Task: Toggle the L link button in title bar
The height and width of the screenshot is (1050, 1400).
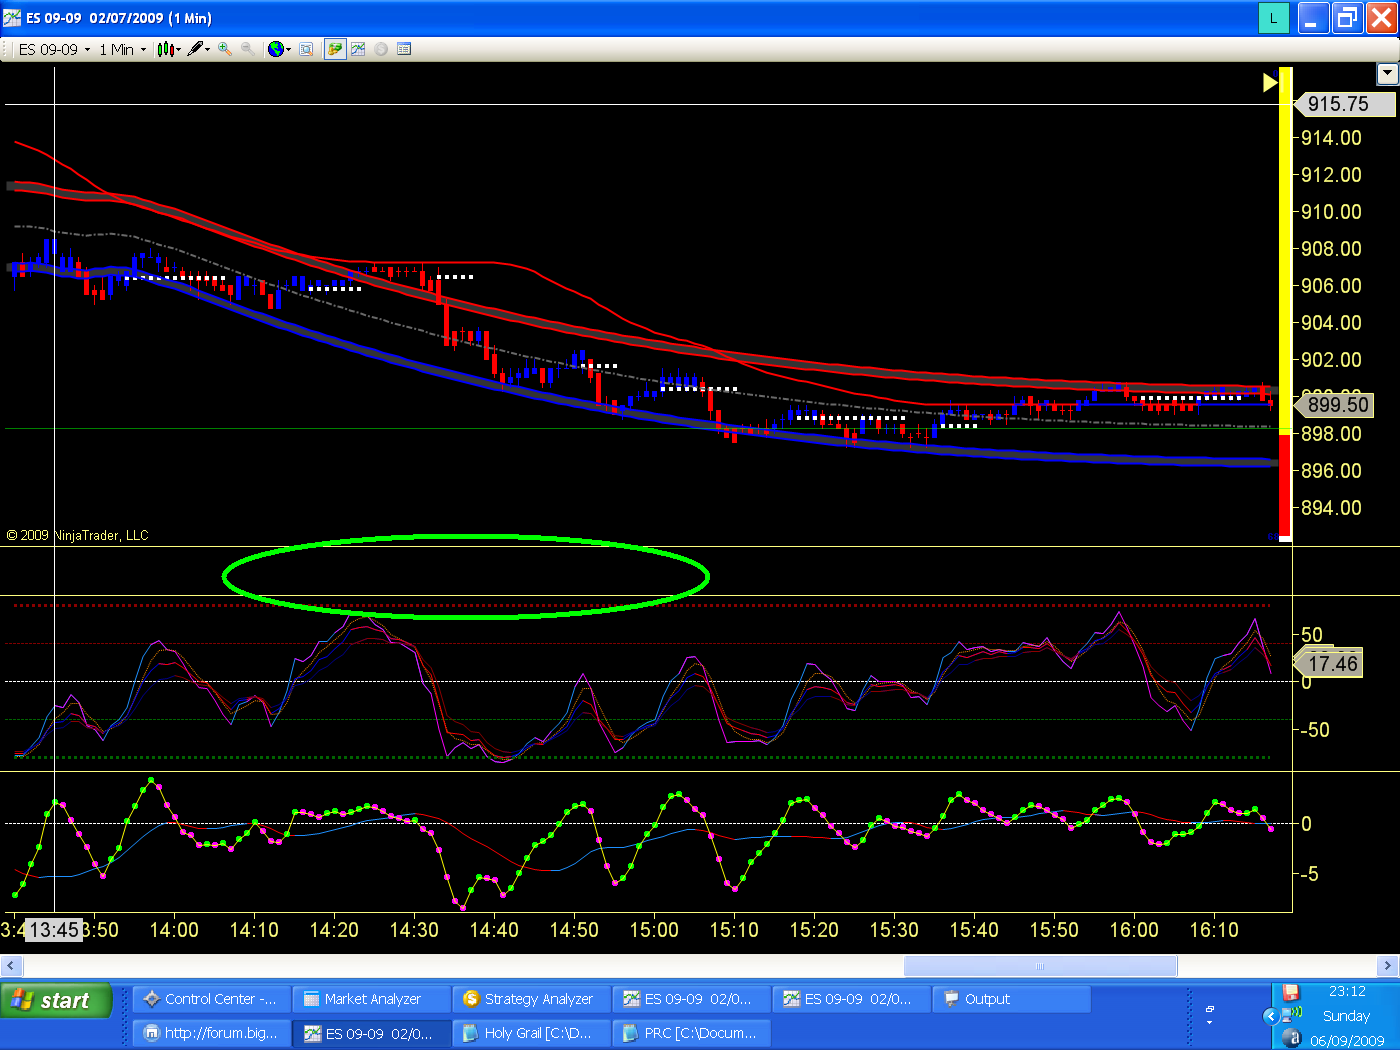Action: pos(1274,18)
